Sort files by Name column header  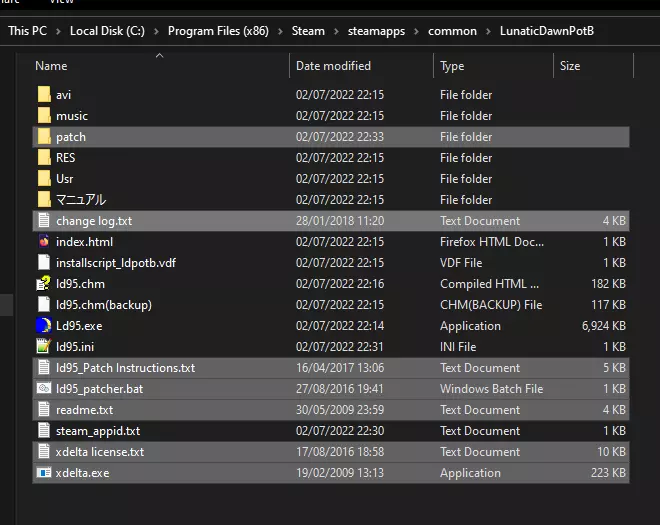coord(51,66)
